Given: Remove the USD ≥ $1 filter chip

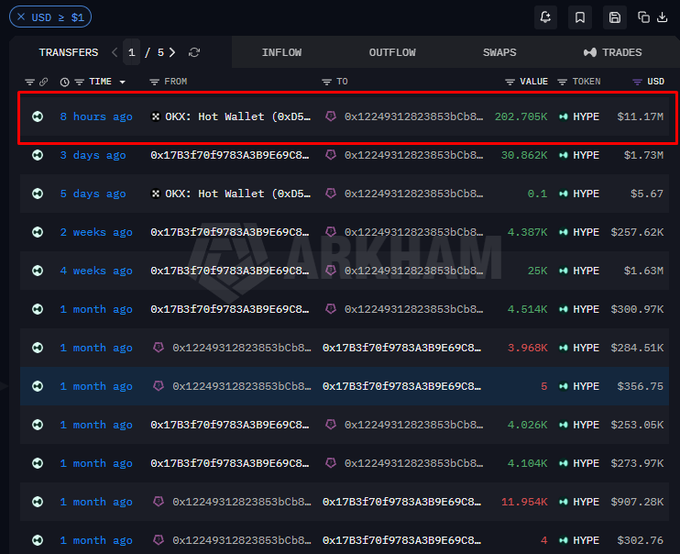Looking at the screenshot, I should coord(21,17).
